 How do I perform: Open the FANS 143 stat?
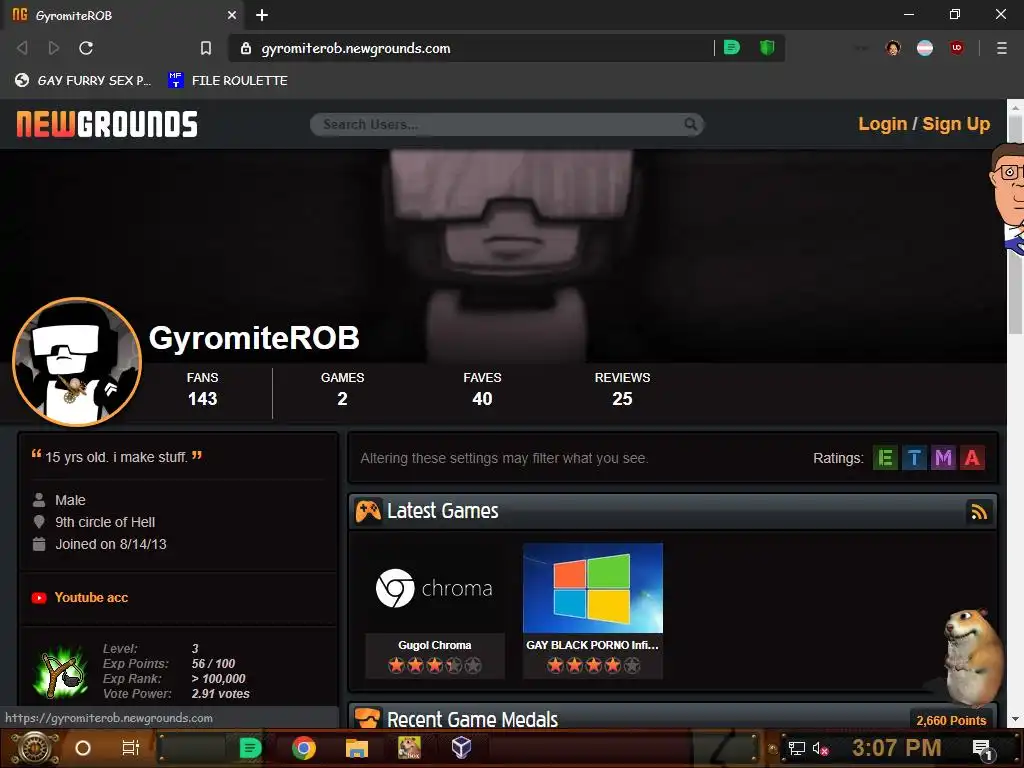click(x=202, y=389)
